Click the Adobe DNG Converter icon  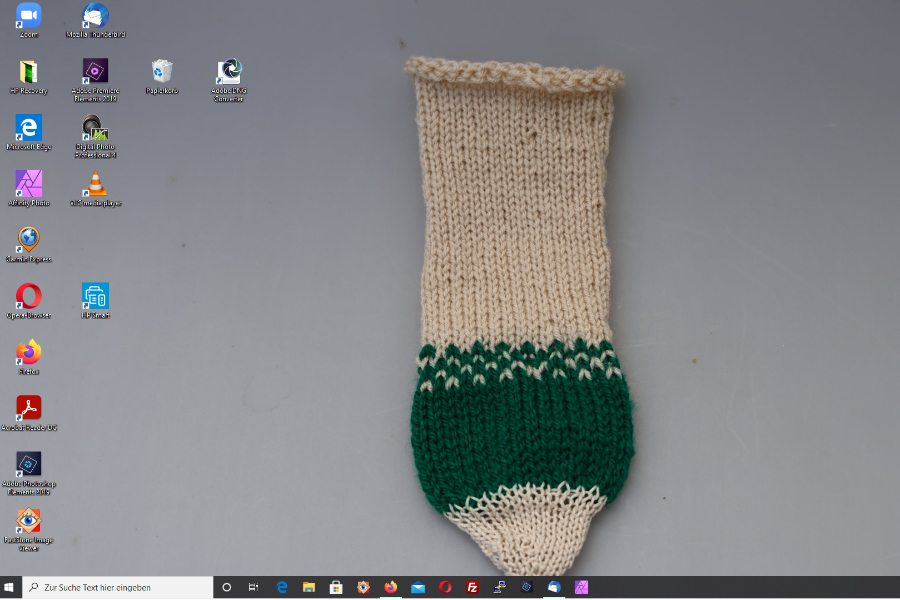tap(229, 71)
